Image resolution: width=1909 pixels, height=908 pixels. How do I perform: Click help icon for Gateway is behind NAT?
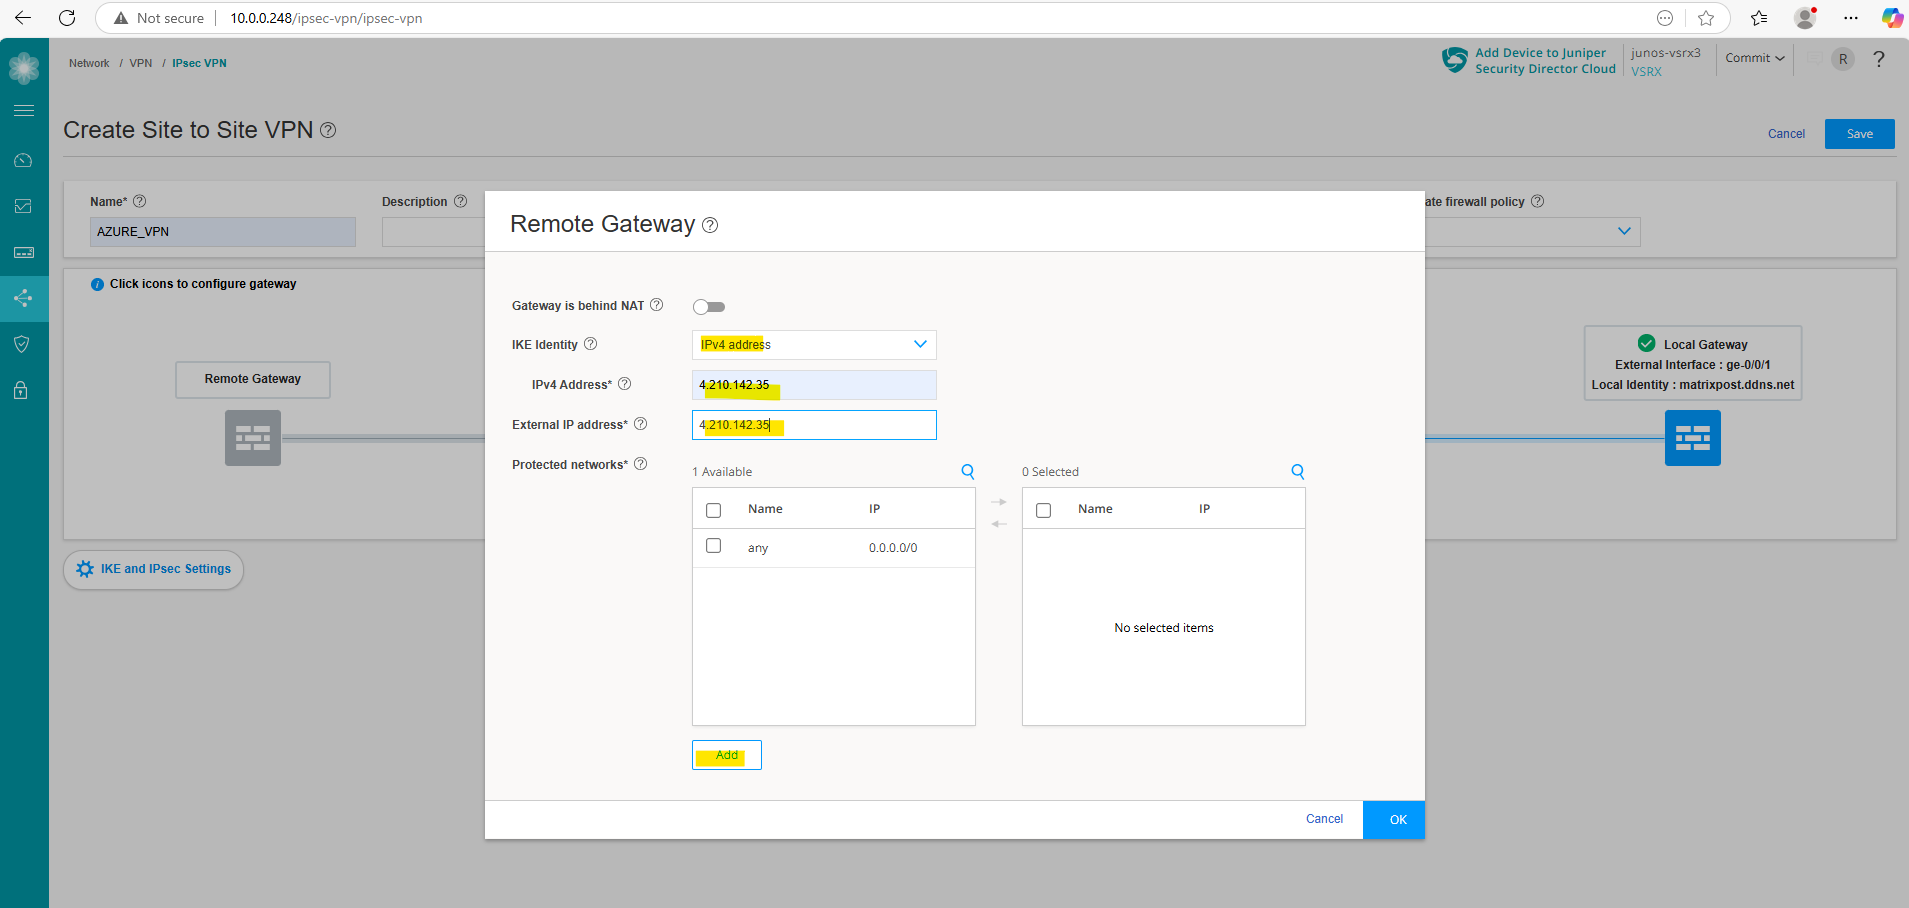[657, 305]
